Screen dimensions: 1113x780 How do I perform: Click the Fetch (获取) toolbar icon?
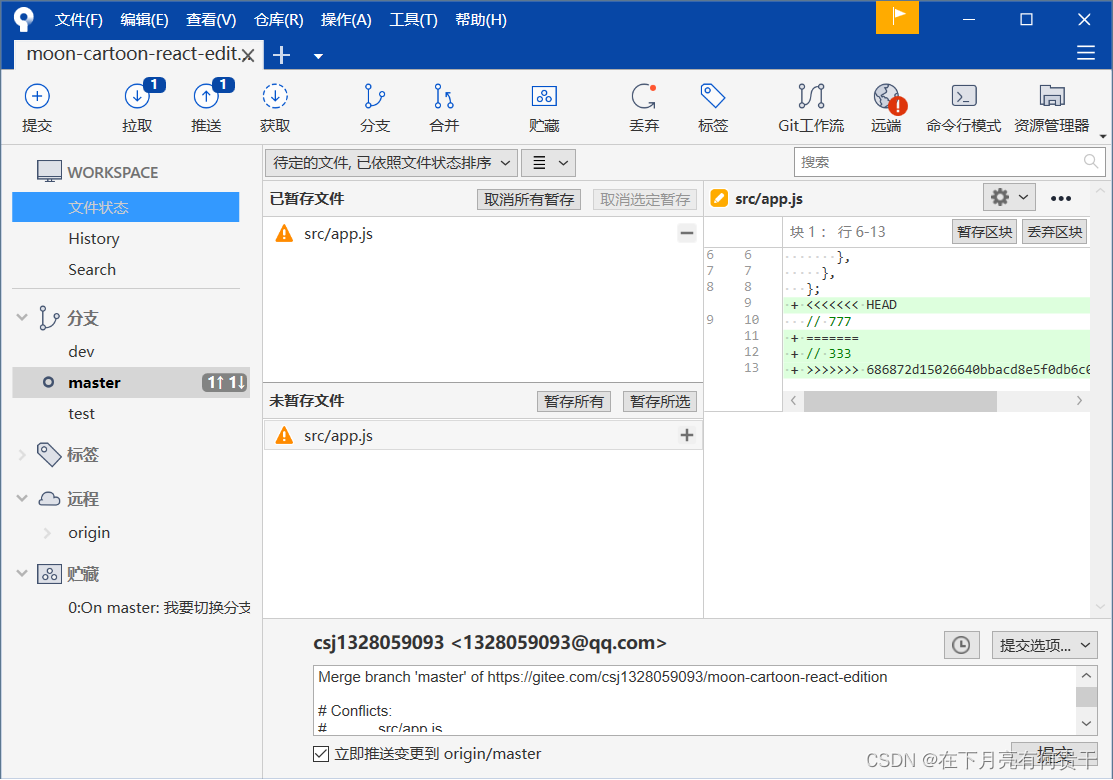tap(275, 108)
